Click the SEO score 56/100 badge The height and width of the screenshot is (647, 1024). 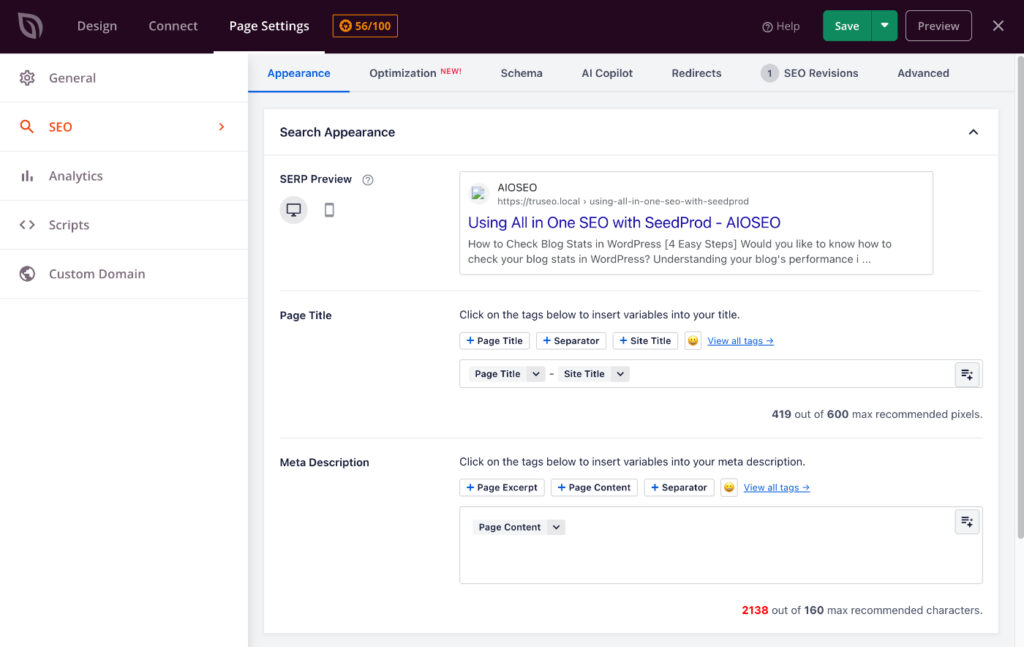[365, 26]
